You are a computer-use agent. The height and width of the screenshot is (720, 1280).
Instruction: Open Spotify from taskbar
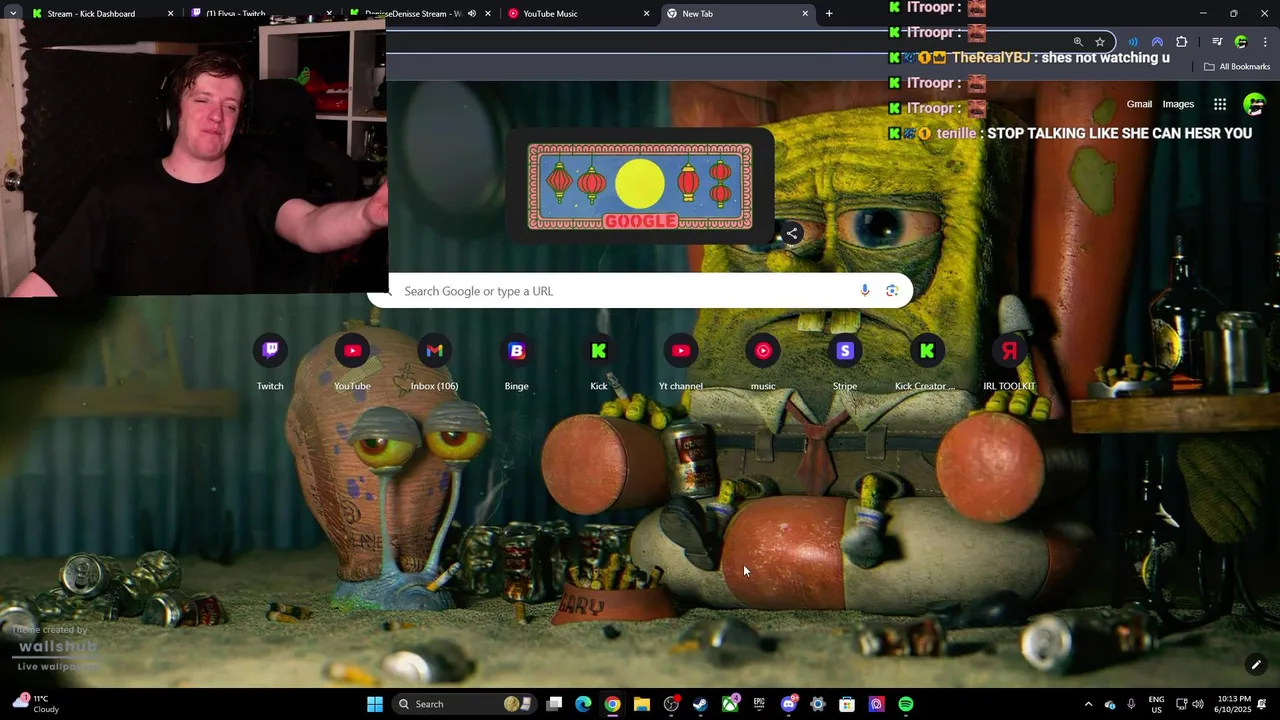pos(905,704)
